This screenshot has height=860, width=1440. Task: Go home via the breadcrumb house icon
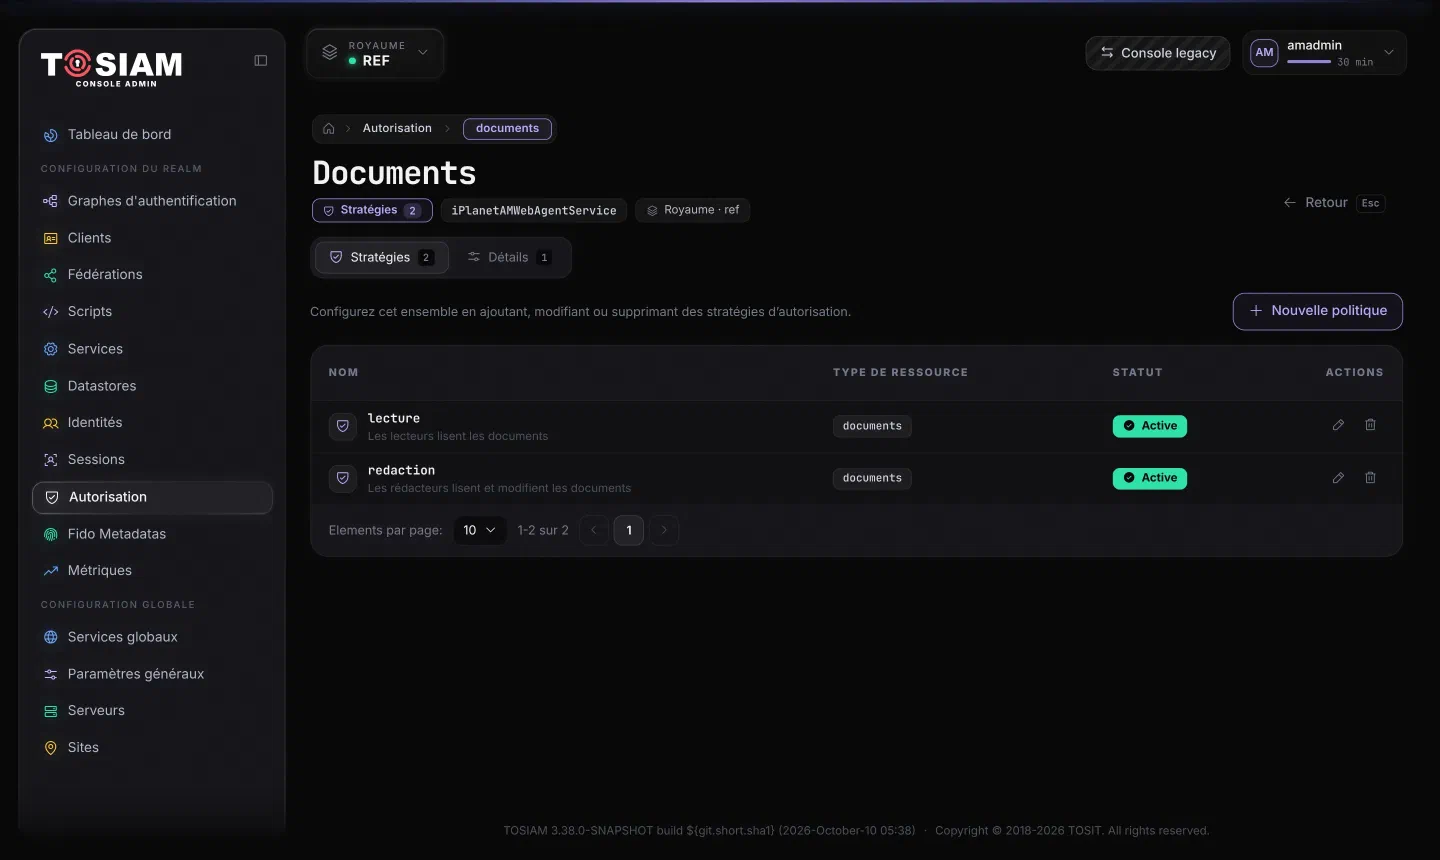(329, 129)
